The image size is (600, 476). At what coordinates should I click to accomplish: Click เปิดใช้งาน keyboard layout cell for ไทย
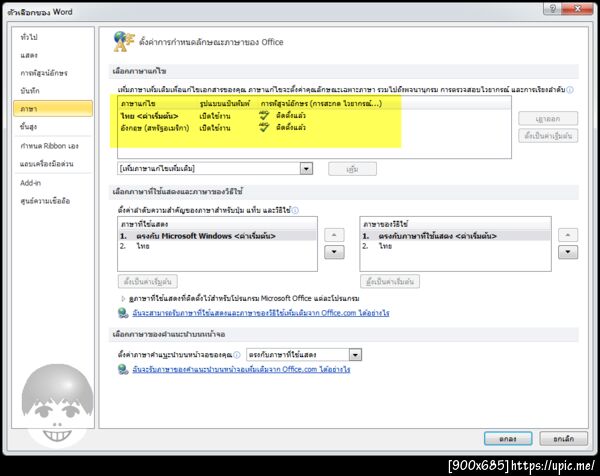pos(215,116)
